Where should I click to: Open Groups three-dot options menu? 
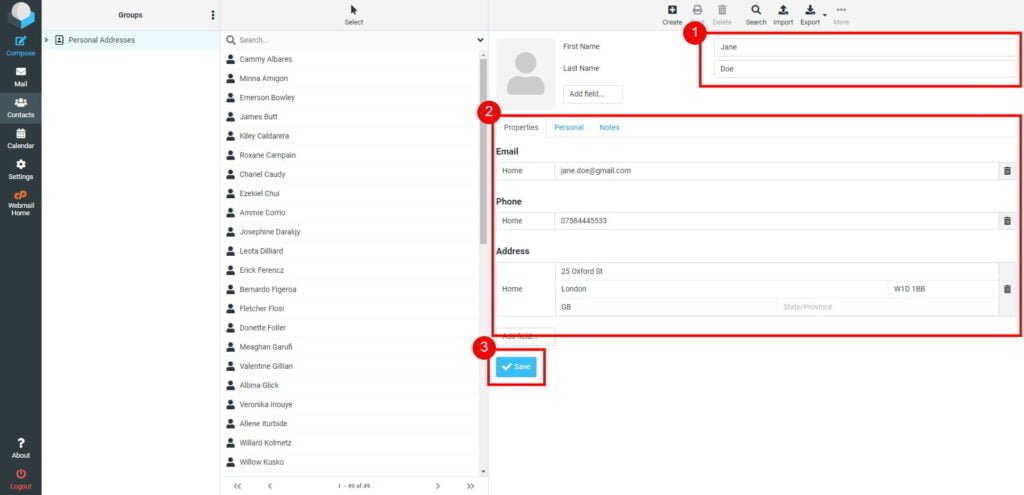coord(212,15)
